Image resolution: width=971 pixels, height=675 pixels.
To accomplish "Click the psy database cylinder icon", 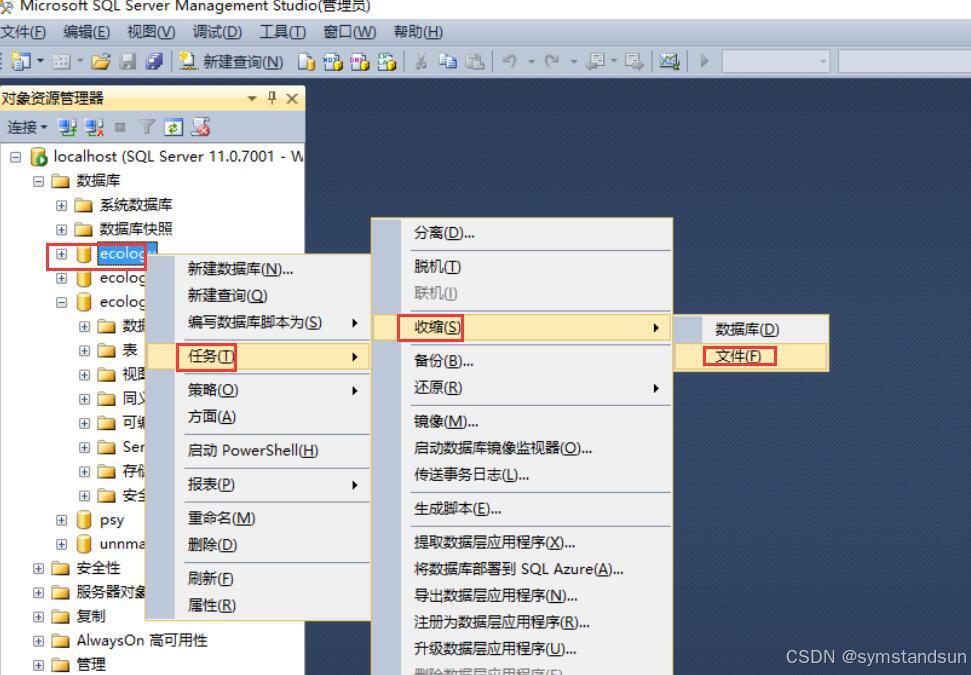I will click(84, 520).
